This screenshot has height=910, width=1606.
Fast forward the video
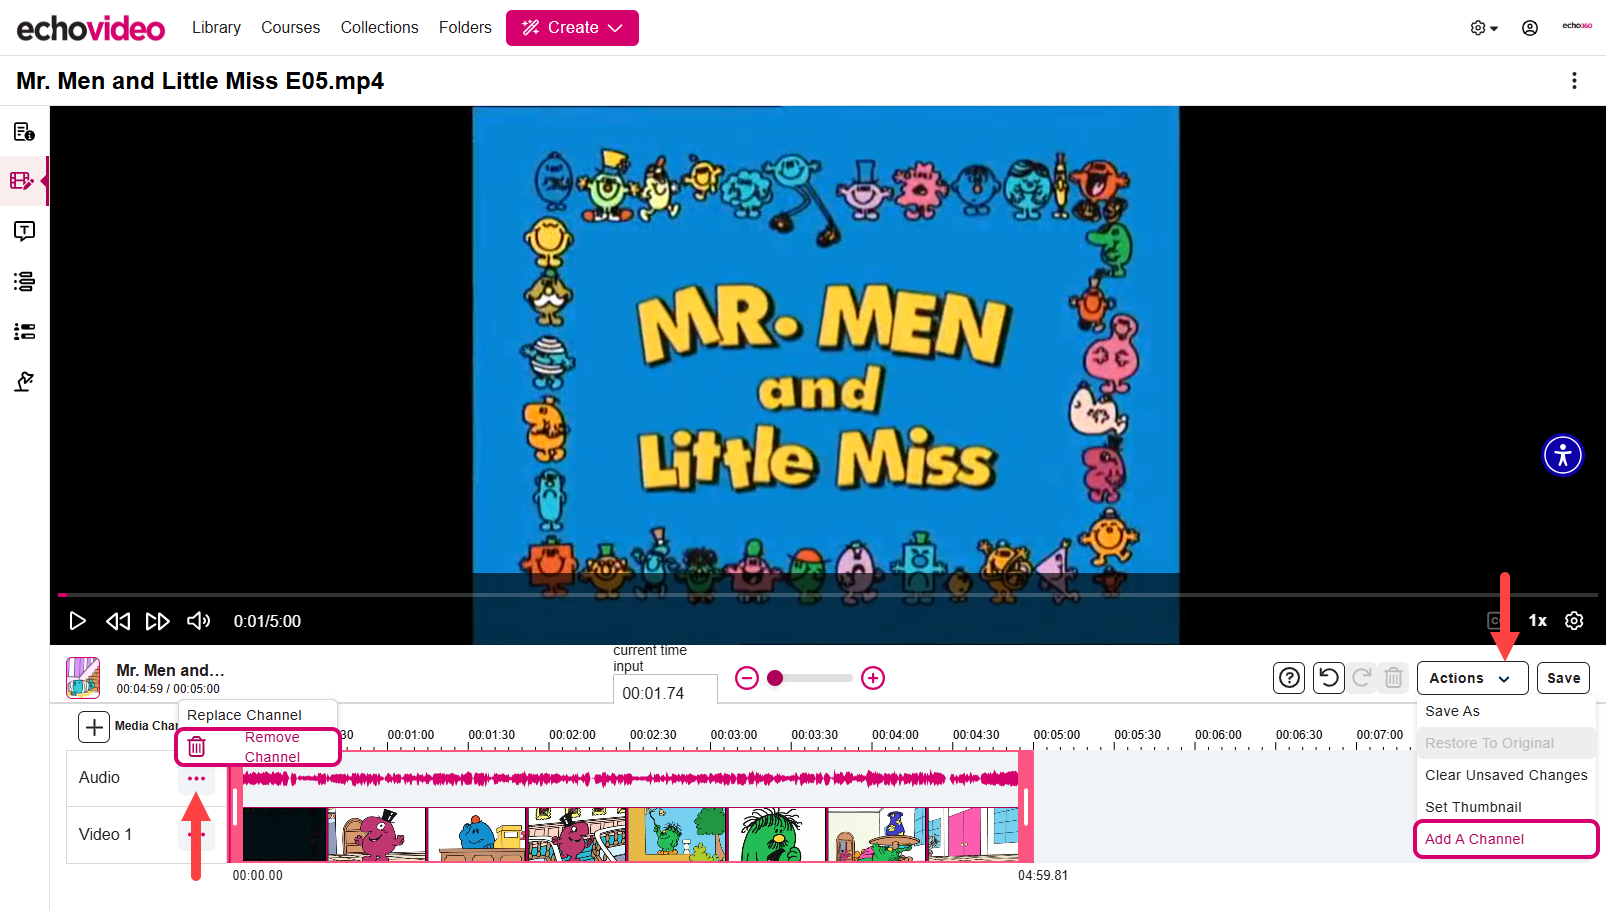coord(157,621)
